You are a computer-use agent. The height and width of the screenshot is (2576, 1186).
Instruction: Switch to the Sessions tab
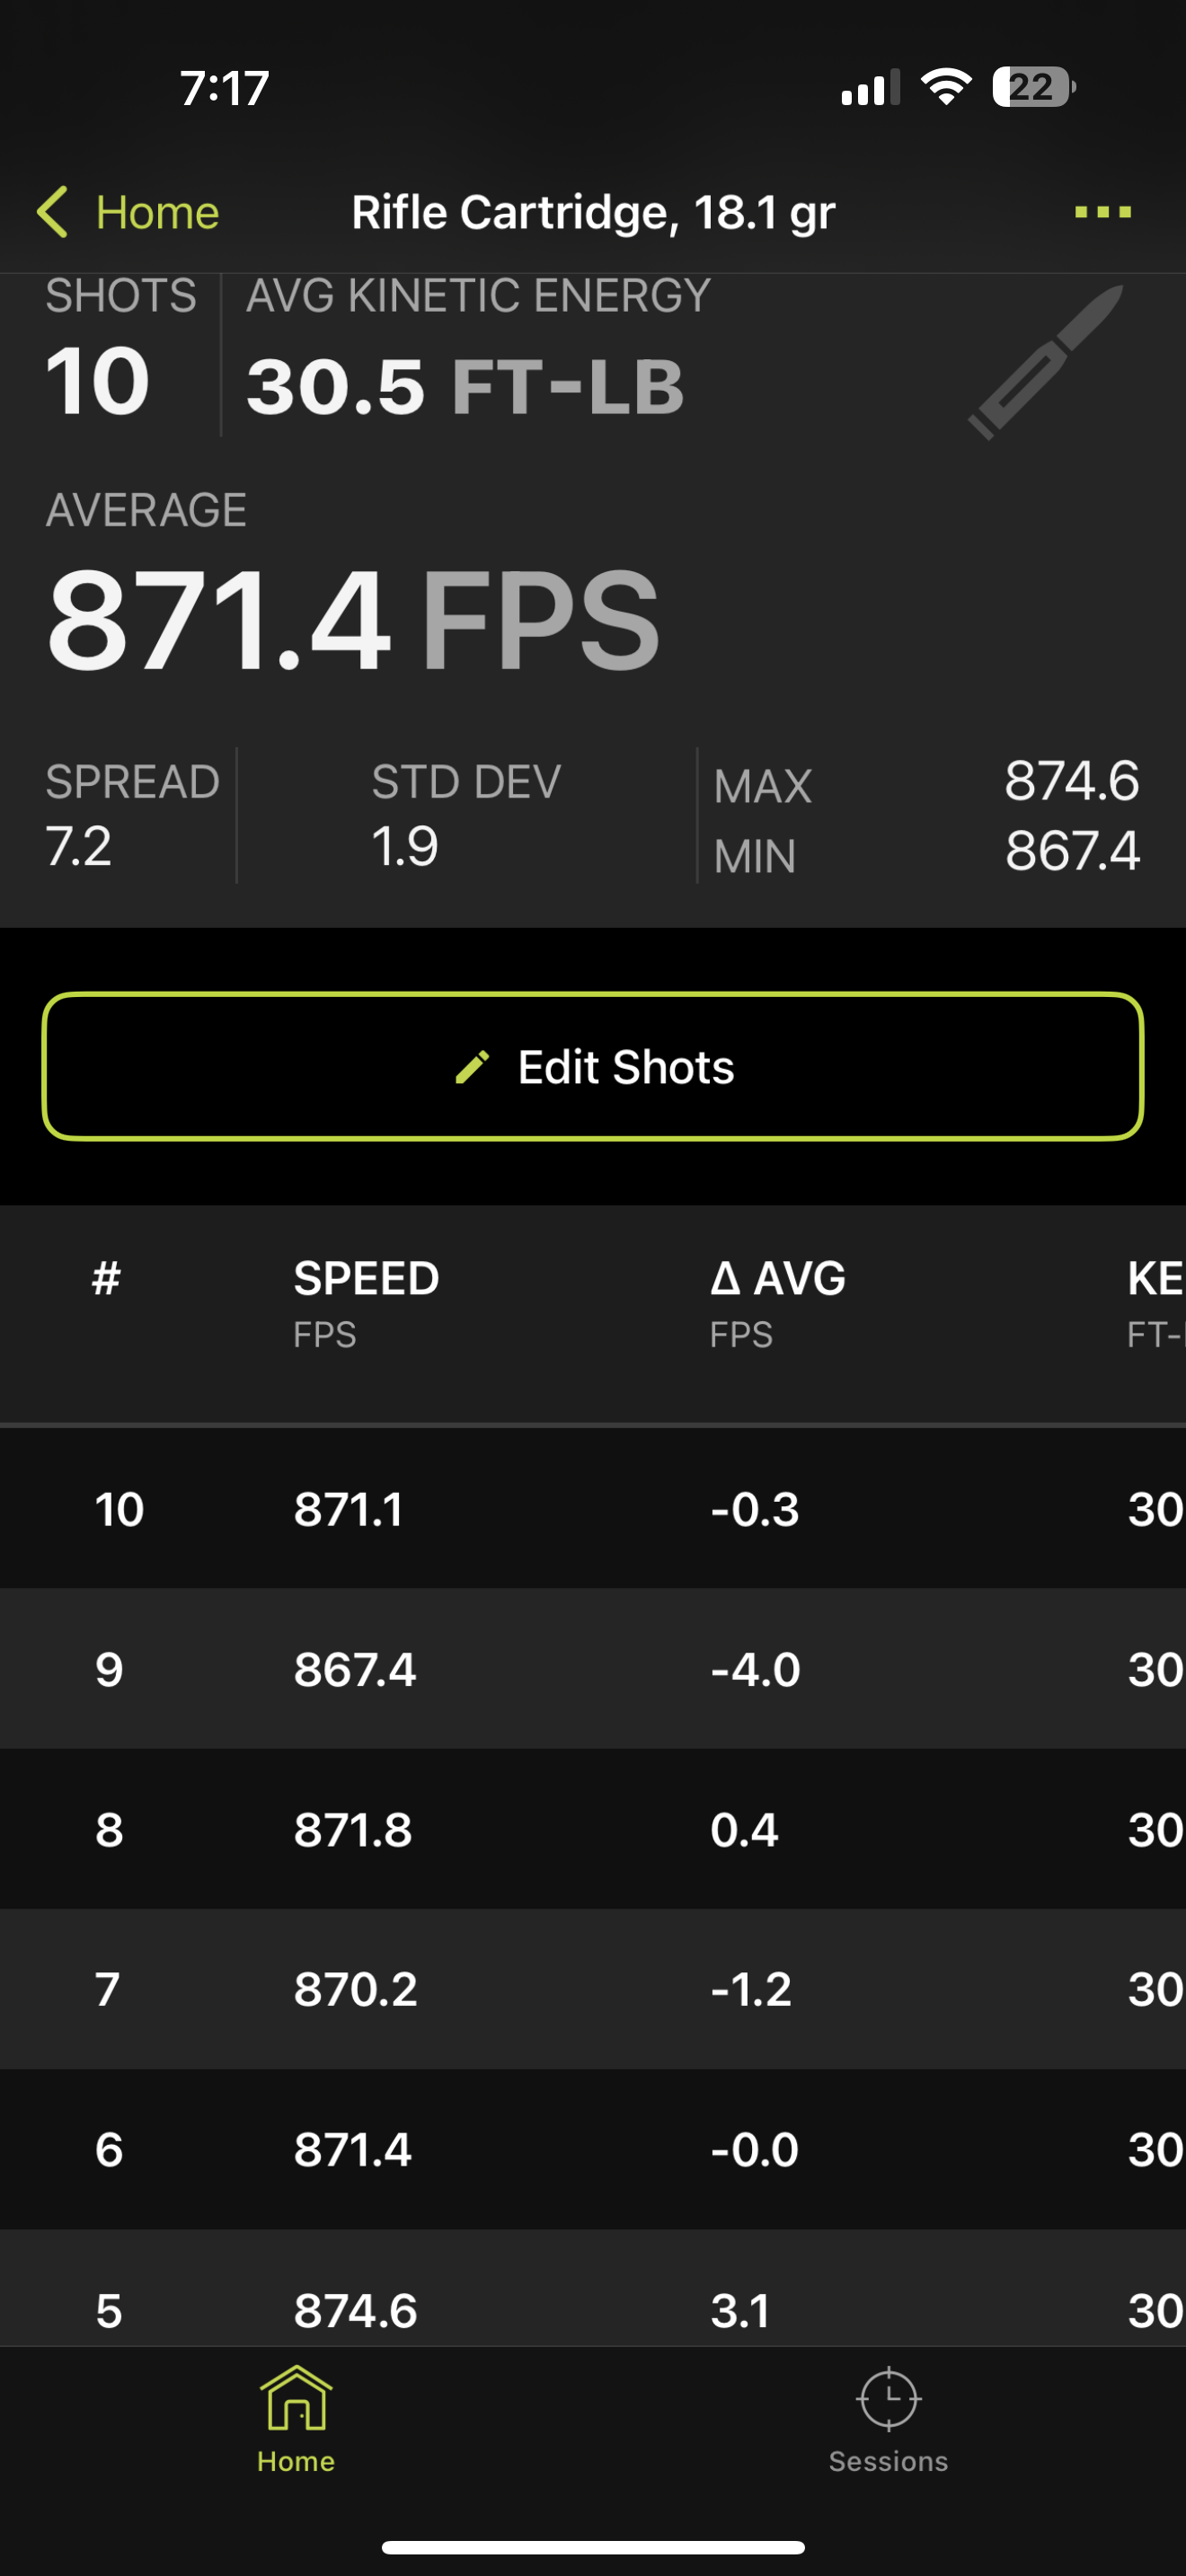[x=888, y=2420]
